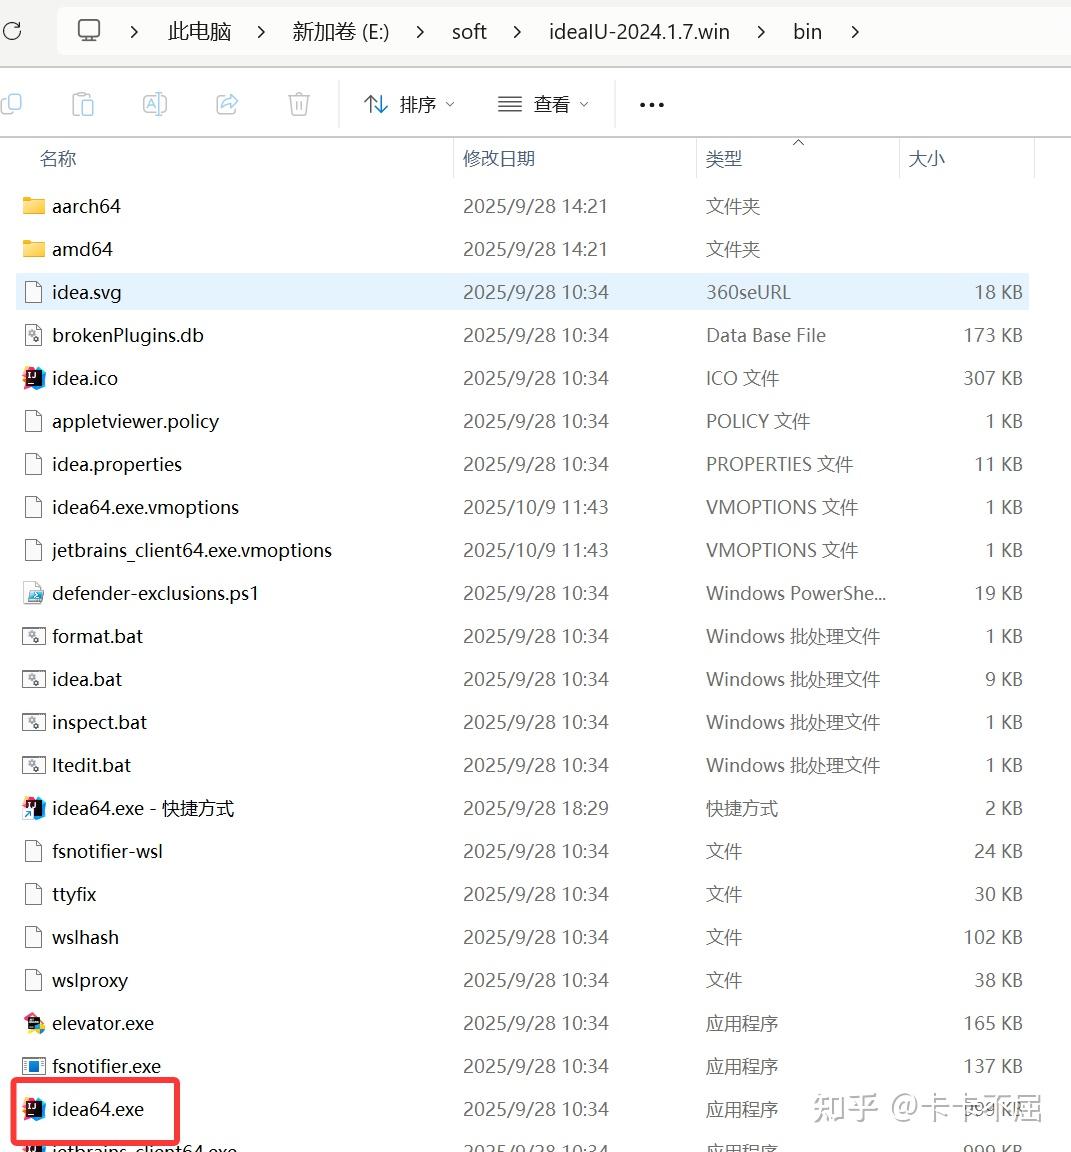The height and width of the screenshot is (1152, 1071).
Task: Navigate to idealU-2024.1.7.win in breadcrumb
Action: 639,32
